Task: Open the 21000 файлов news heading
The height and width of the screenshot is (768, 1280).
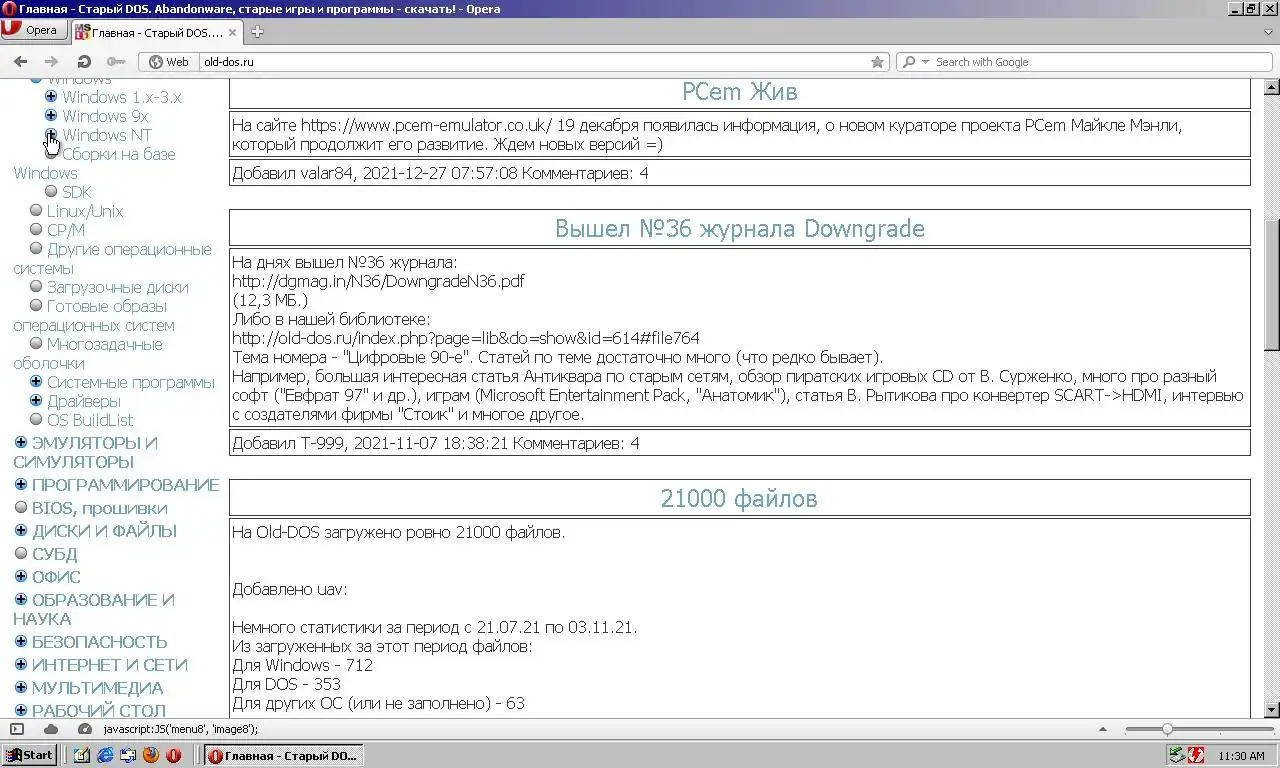Action: pos(739,498)
